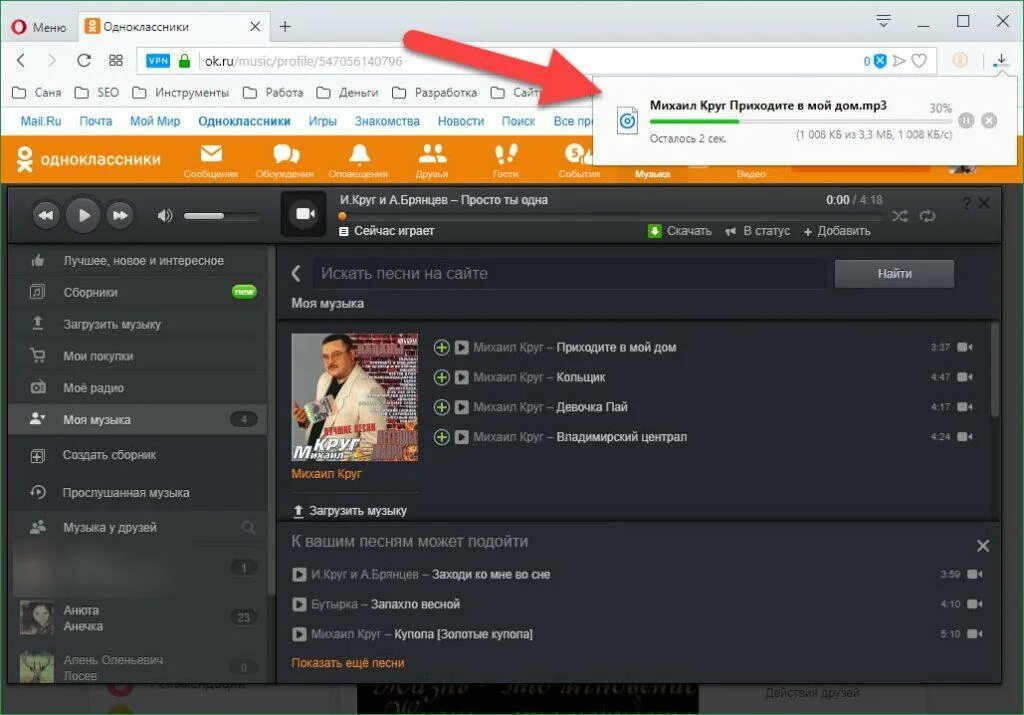The width and height of the screenshot is (1024, 715).
Task: Reload the current page
Action: [84, 61]
